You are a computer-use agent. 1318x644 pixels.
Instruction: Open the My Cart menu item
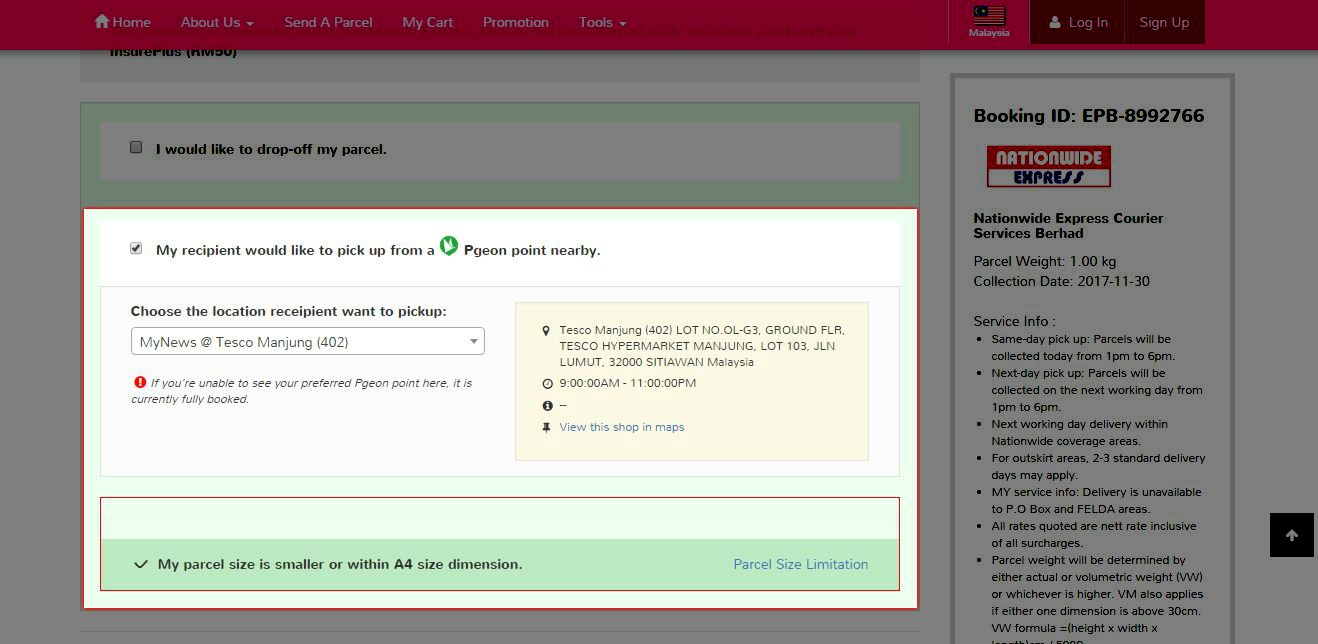pyautogui.click(x=427, y=22)
